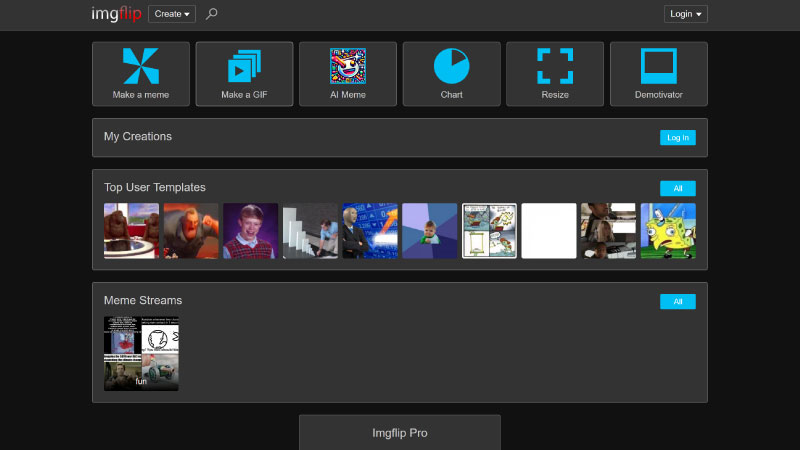The image size is (800, 450).
Task: Select the Bad Luck Brian template
Action: 250,231
